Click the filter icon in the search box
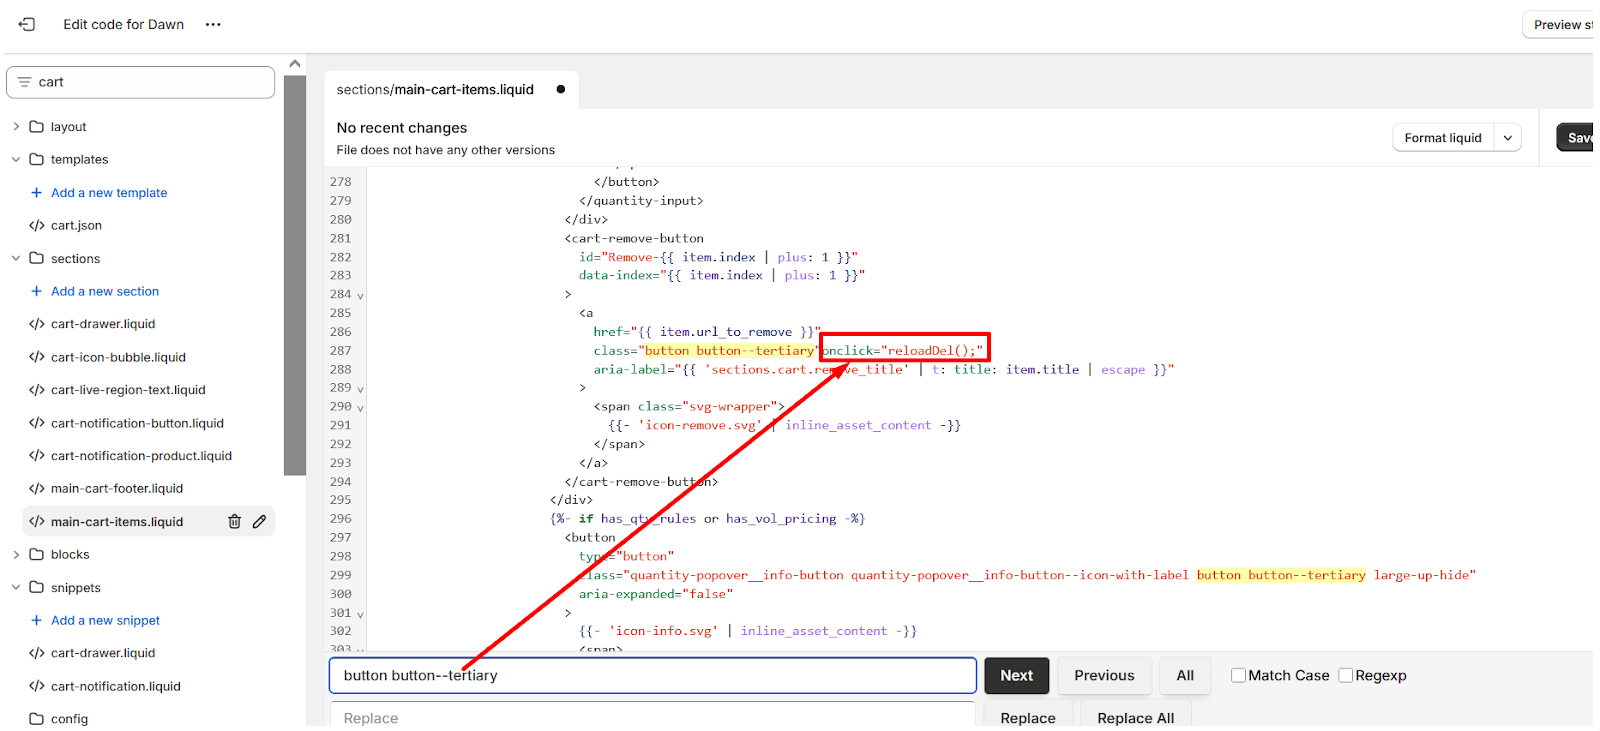Viewport: 1600px width, 731px height. pos(25,82)
